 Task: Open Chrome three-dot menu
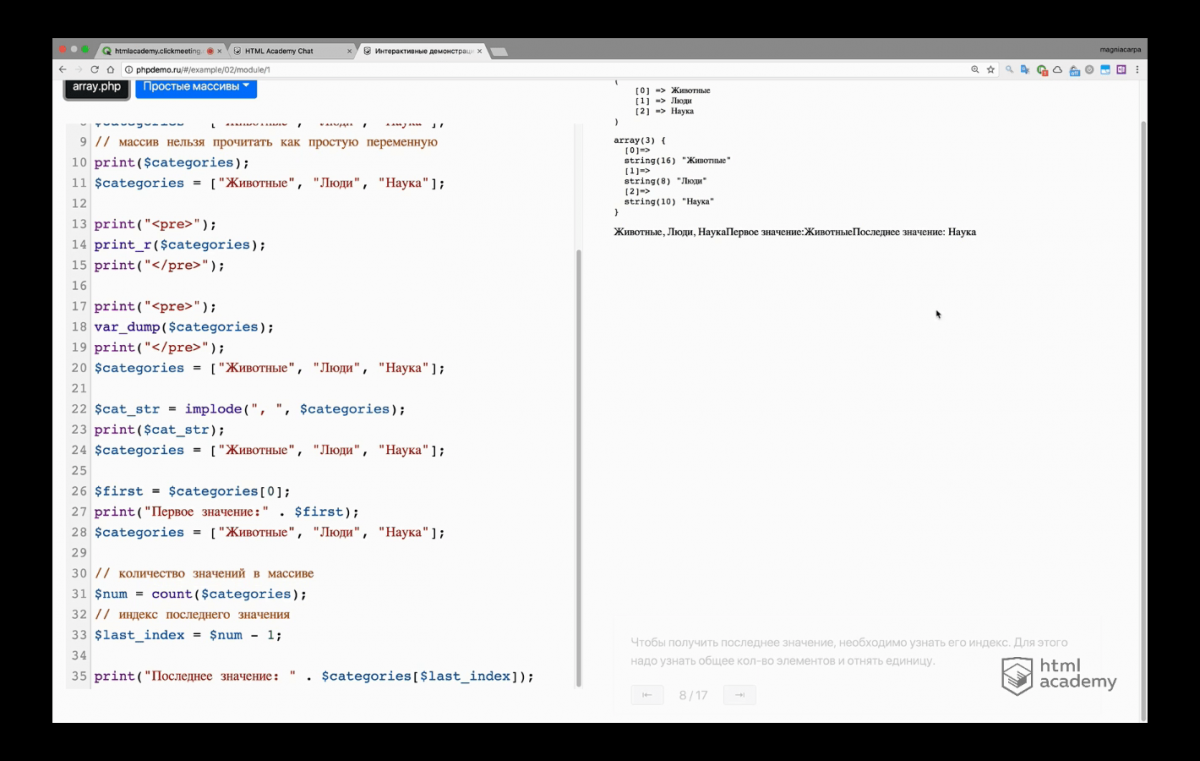[1137, 70]
